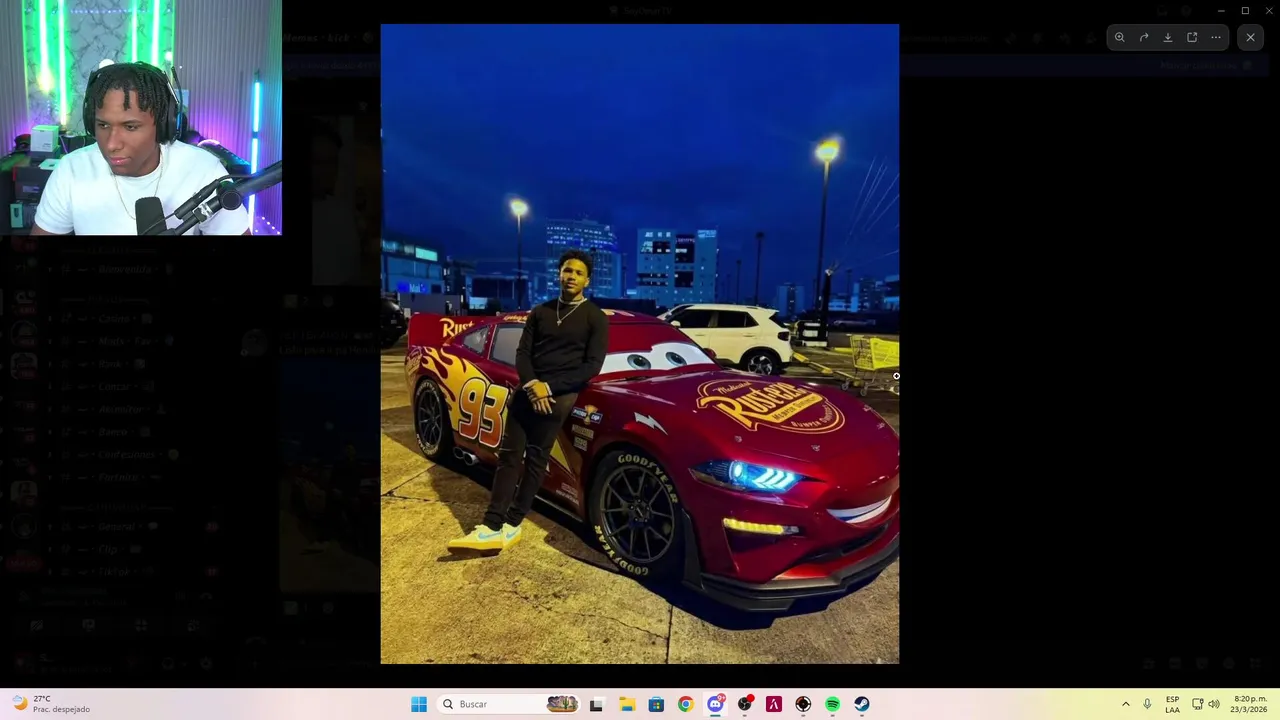Launch Microsoft Store from the taskbar
1280x720 pixels.
[x=656, y=704]
